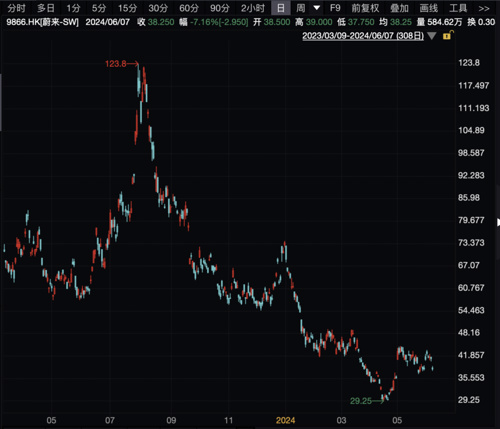Show more toolbar options via >> icon
This screenshot has height=429, width=500.
[484, 8]
